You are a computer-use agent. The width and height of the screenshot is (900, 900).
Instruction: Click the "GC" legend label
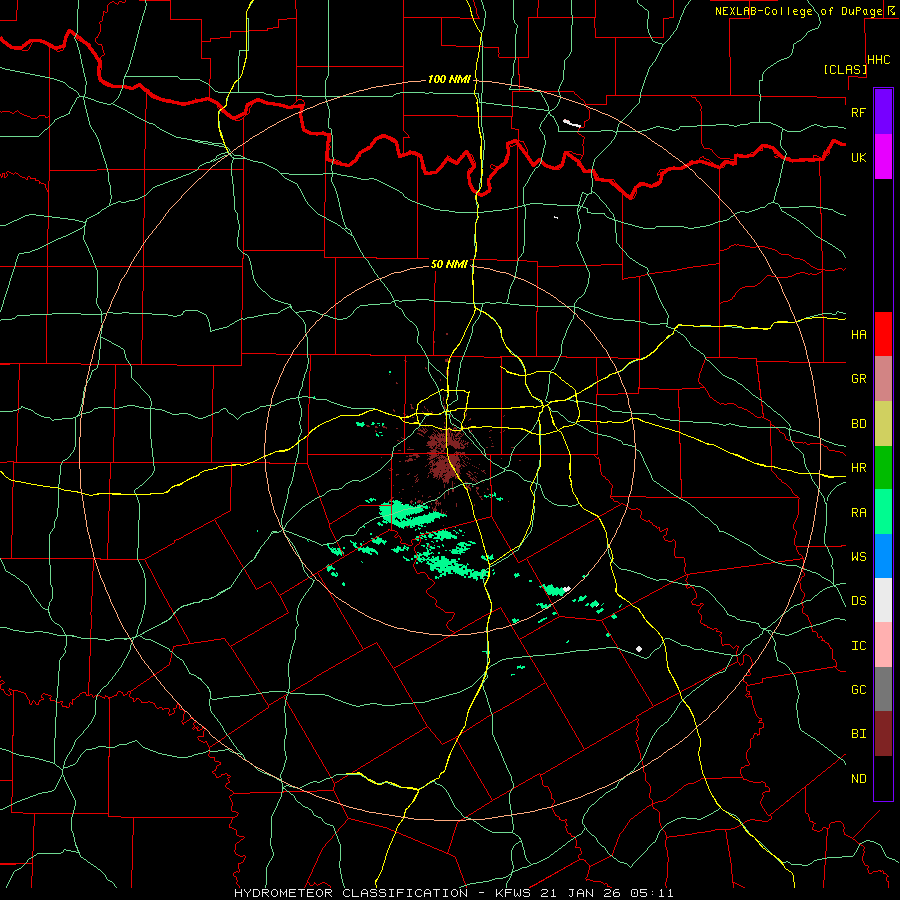(858, 689)
